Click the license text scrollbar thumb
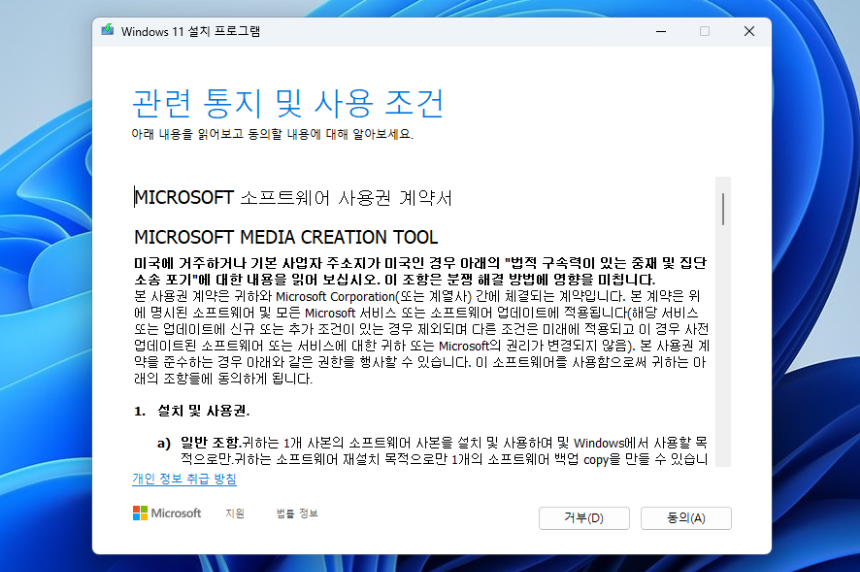The image size is (860, 572). click(723, 209)
